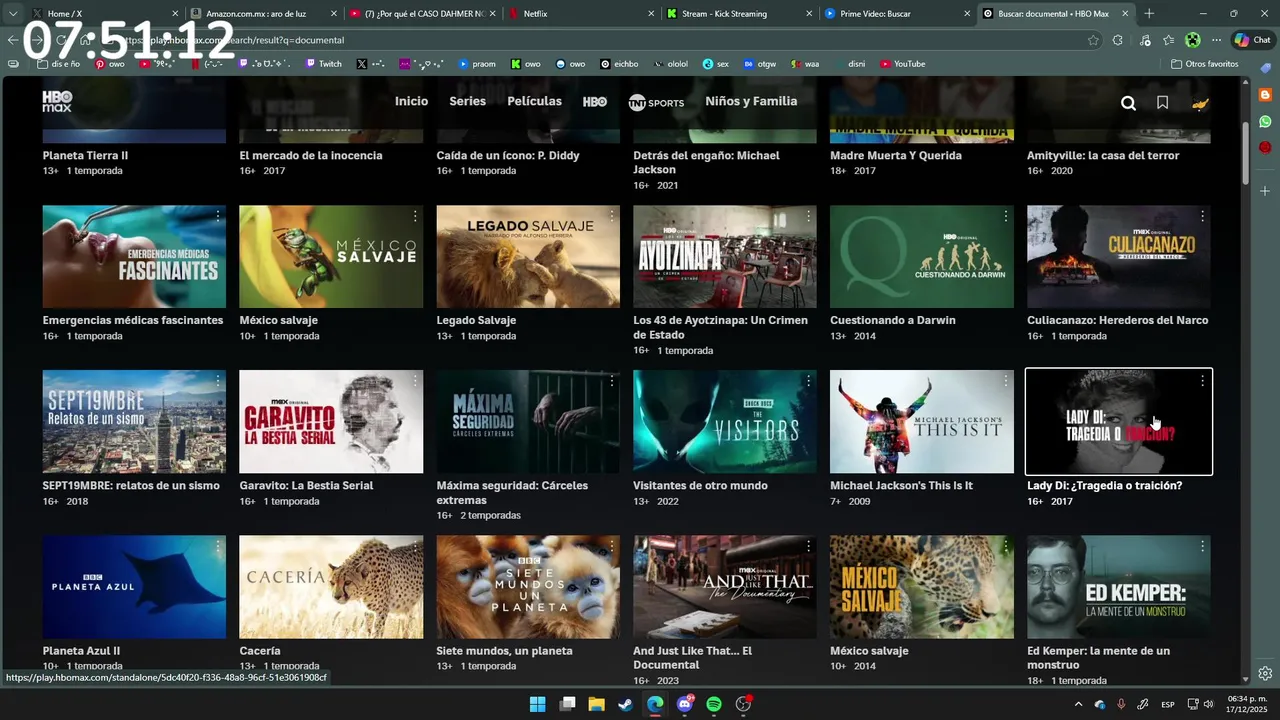Go to Series in HBO Max menu
Image resolution: width=1280 pixels, height=720 pixels.
coord(467,101)
